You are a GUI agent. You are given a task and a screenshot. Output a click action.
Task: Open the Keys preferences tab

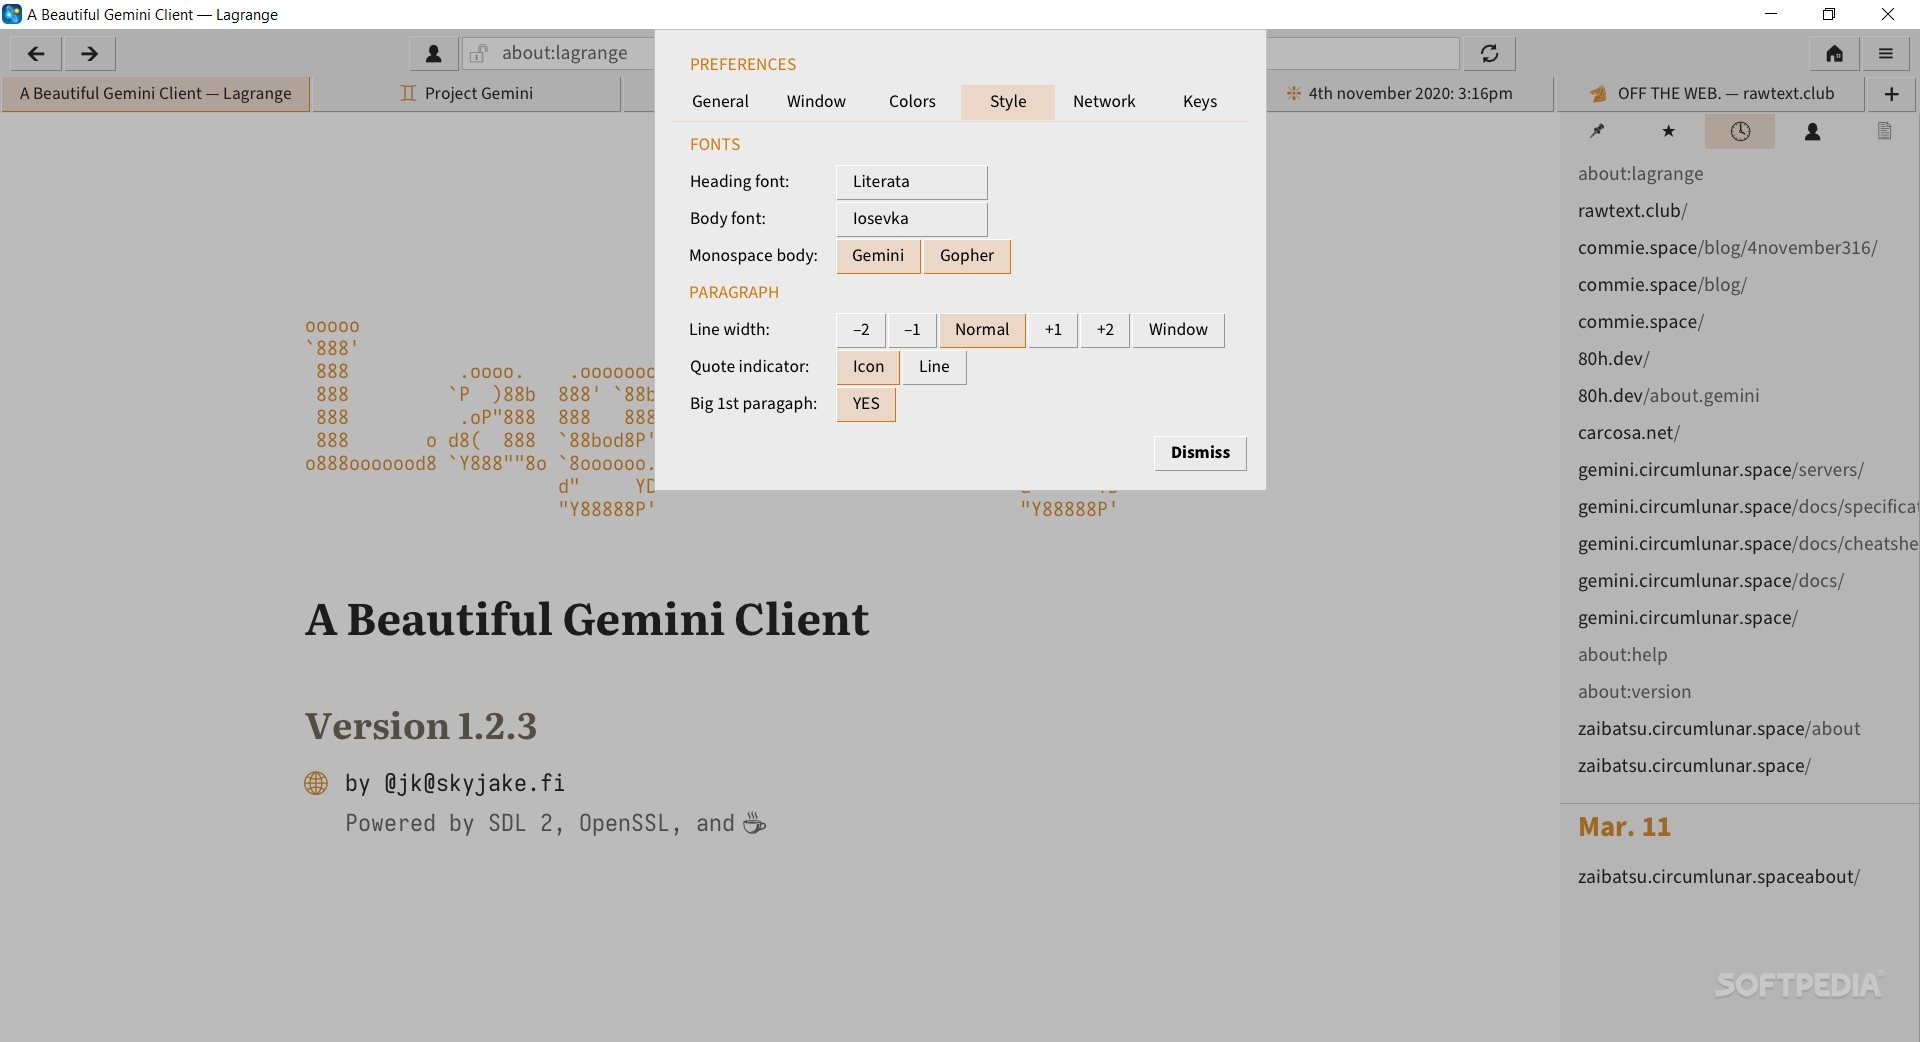(1200, 102)
